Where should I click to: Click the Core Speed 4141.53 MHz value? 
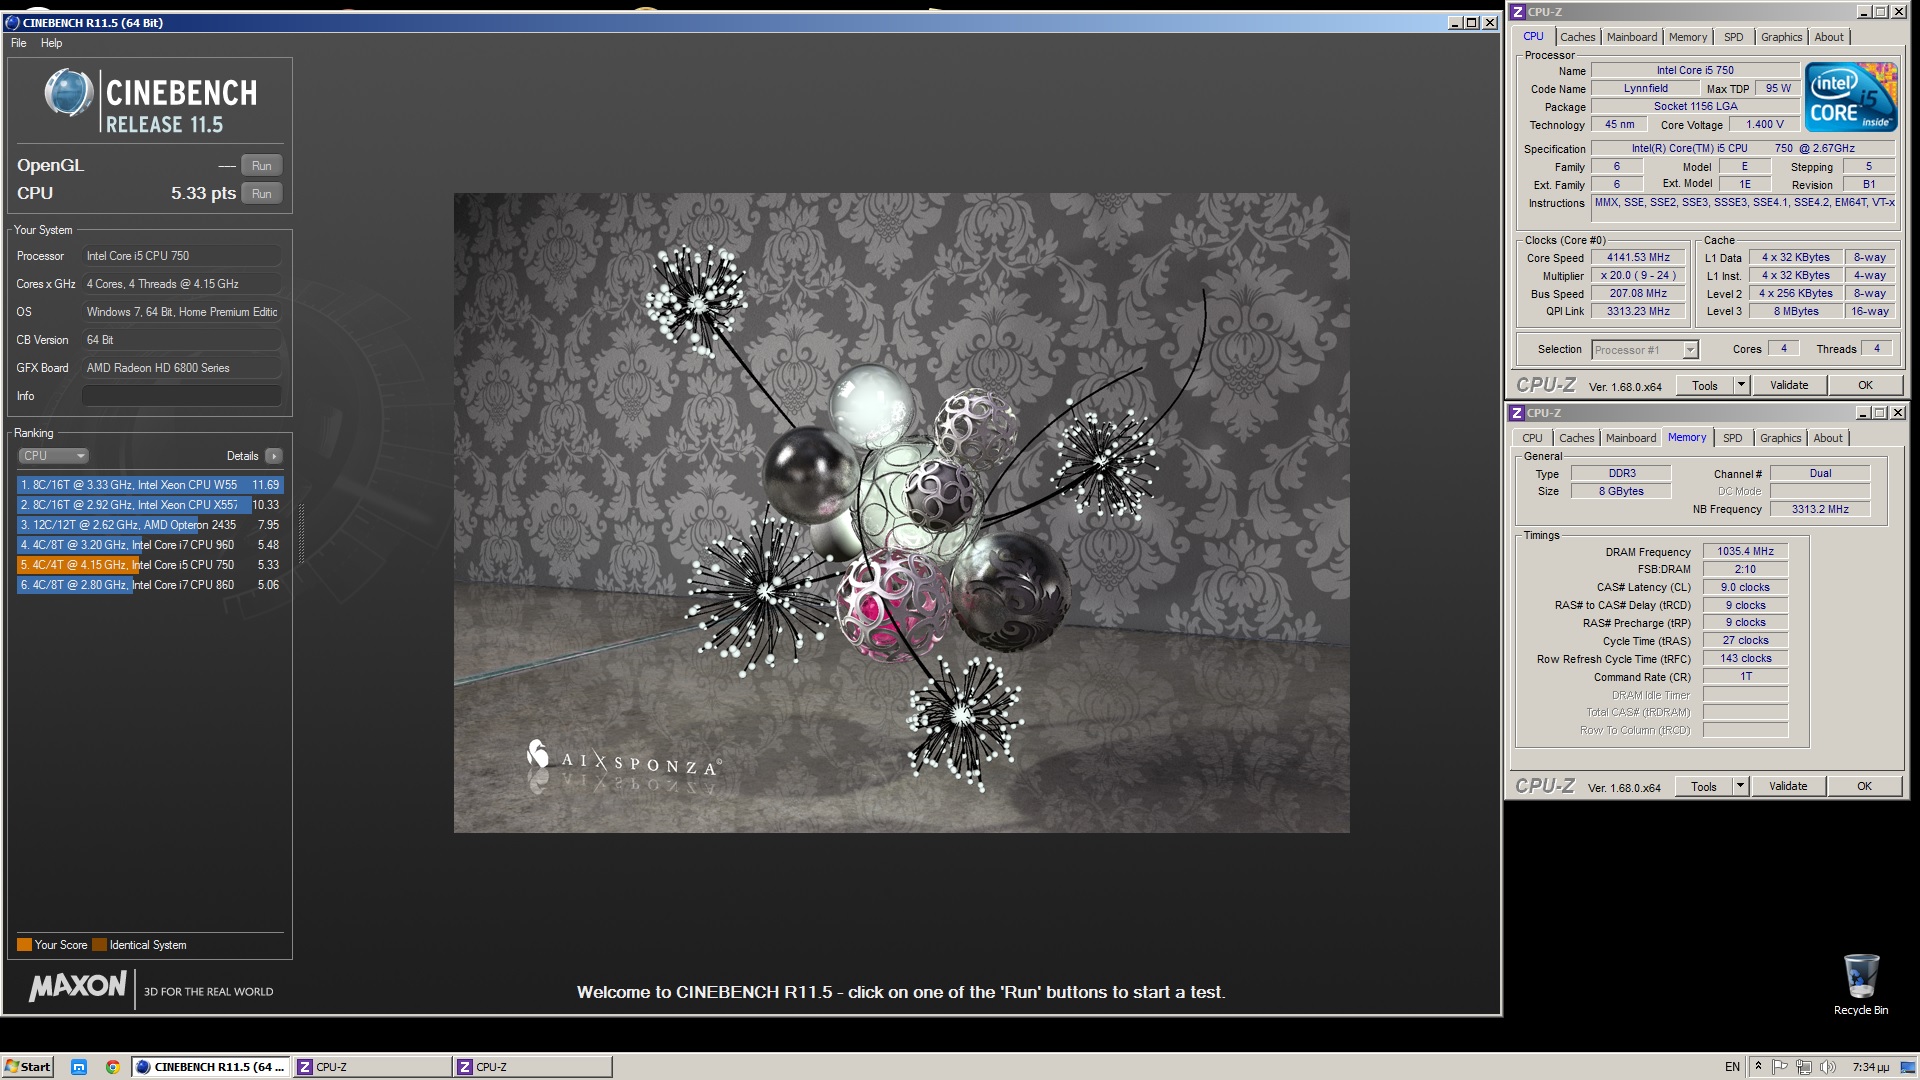1638,258
